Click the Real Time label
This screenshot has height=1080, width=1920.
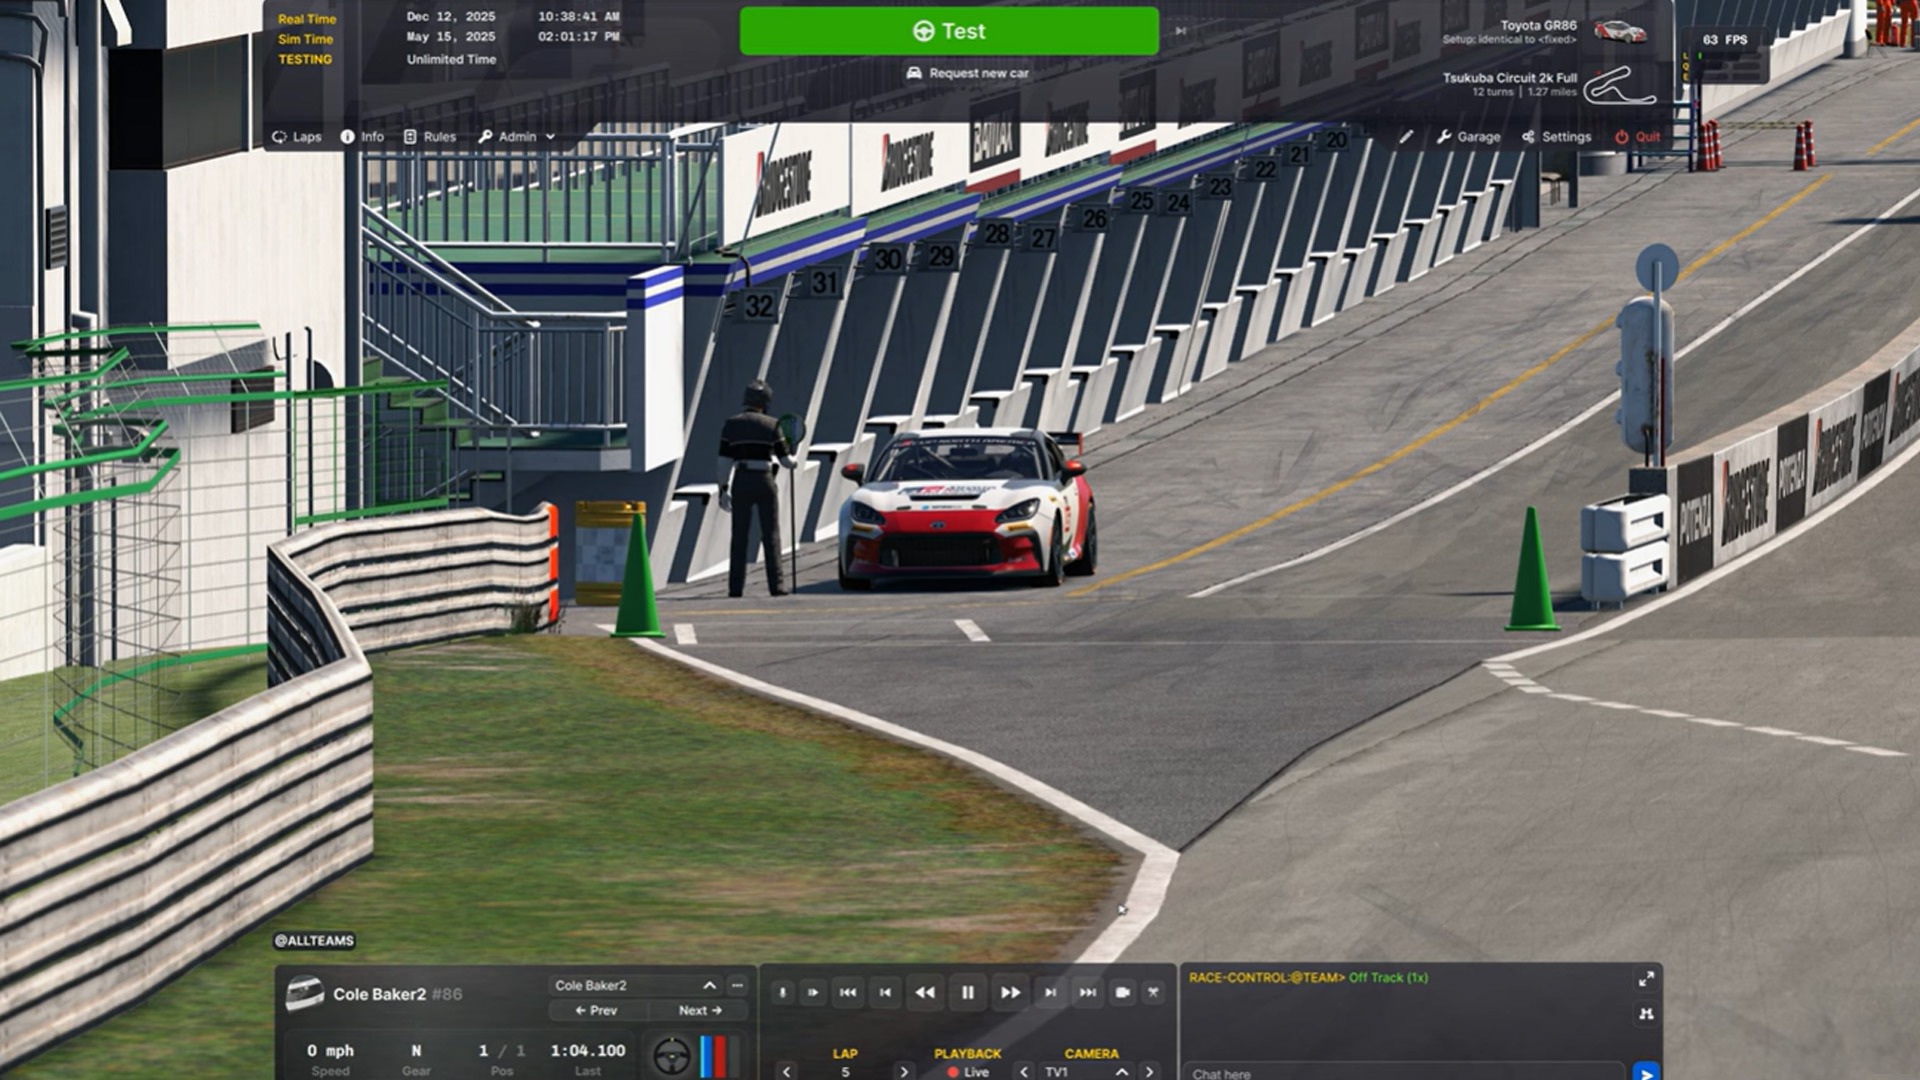[x=307, y=19]
